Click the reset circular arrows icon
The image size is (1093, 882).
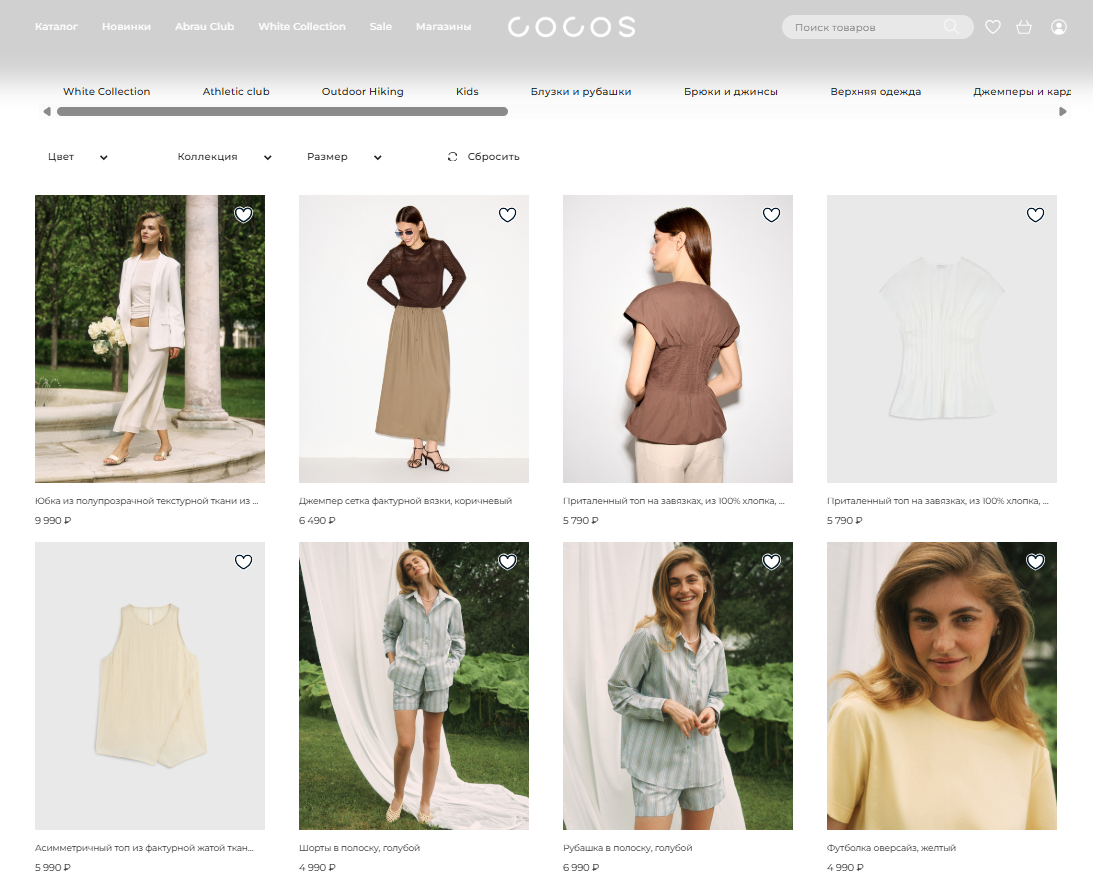click(453, 157)
